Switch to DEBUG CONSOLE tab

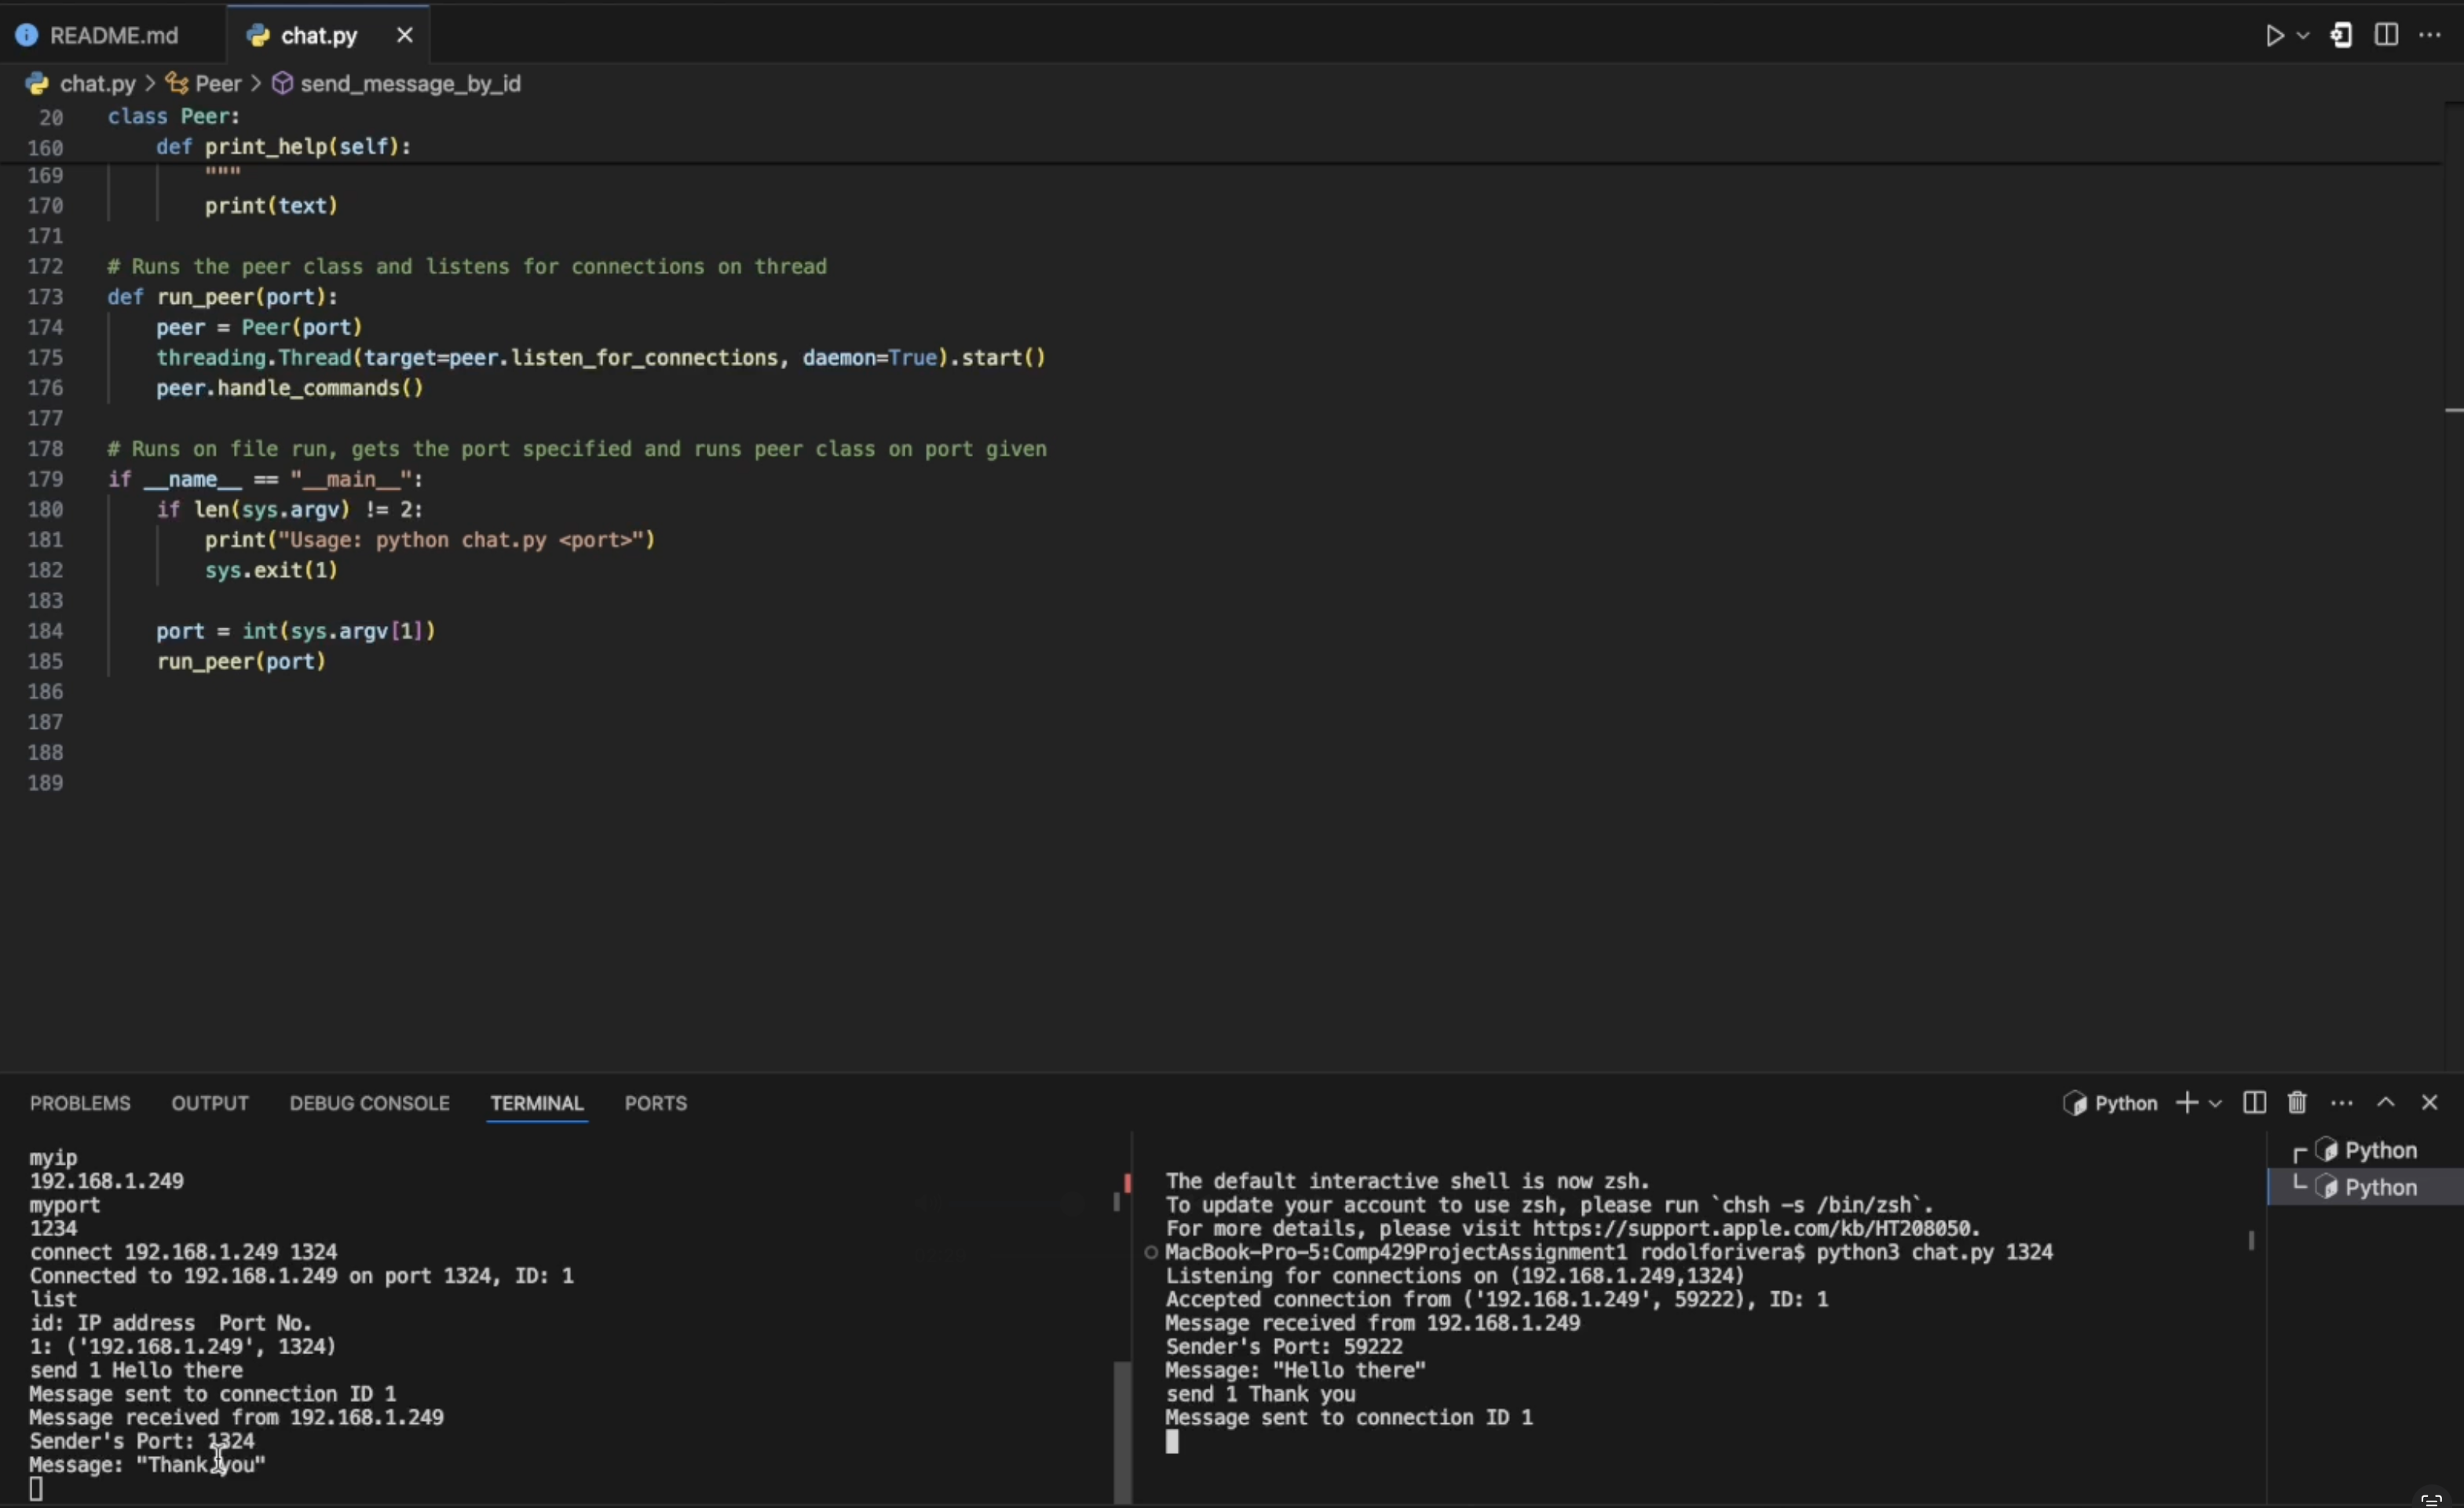(369, 1103)
